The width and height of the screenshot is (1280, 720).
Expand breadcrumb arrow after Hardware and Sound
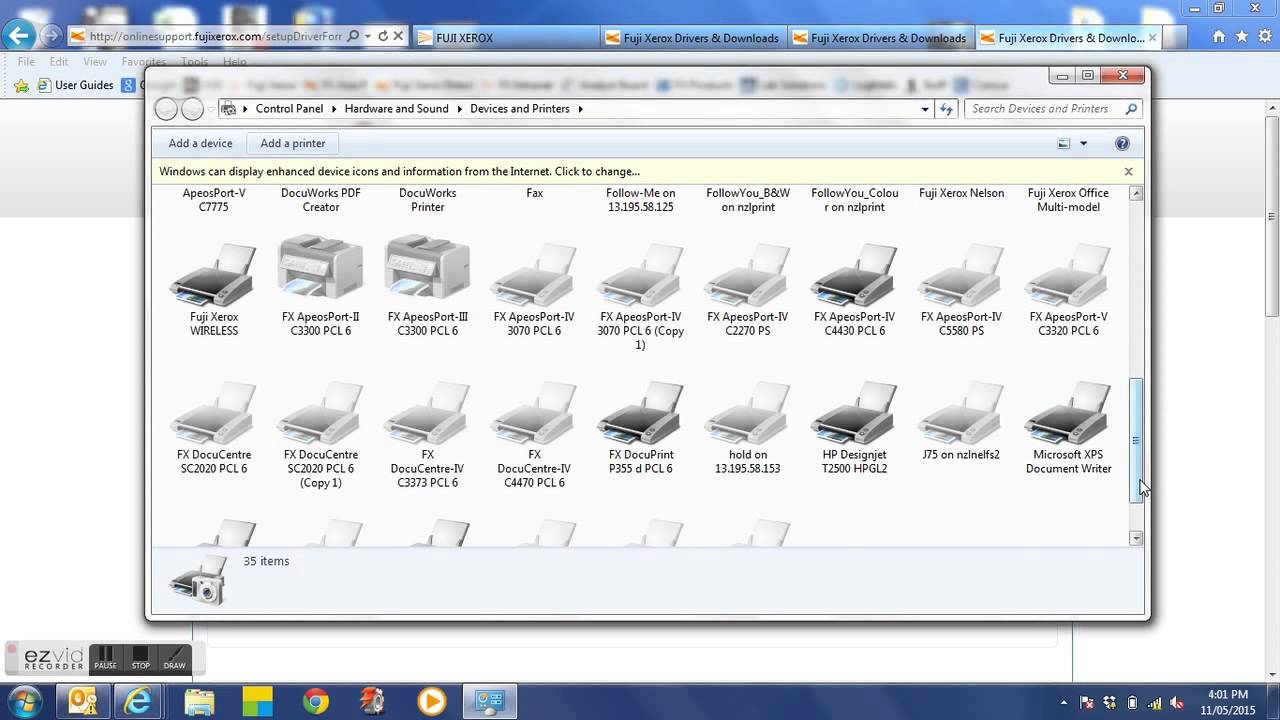click(459, 109)
